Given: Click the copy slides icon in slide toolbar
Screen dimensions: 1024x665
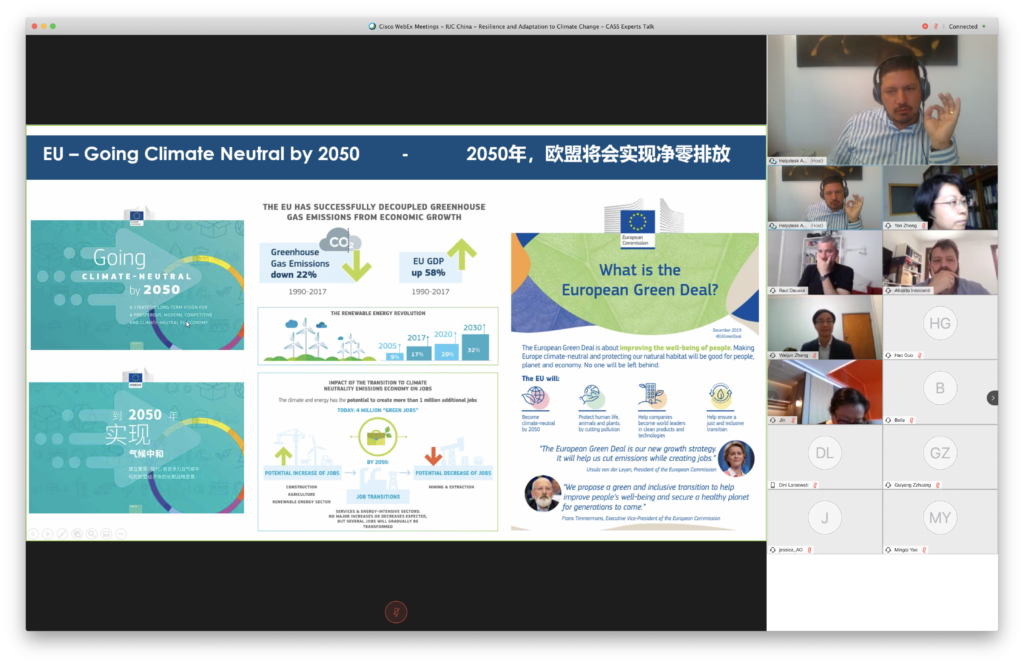Looking at the screenshot, I should coord(77,534).
